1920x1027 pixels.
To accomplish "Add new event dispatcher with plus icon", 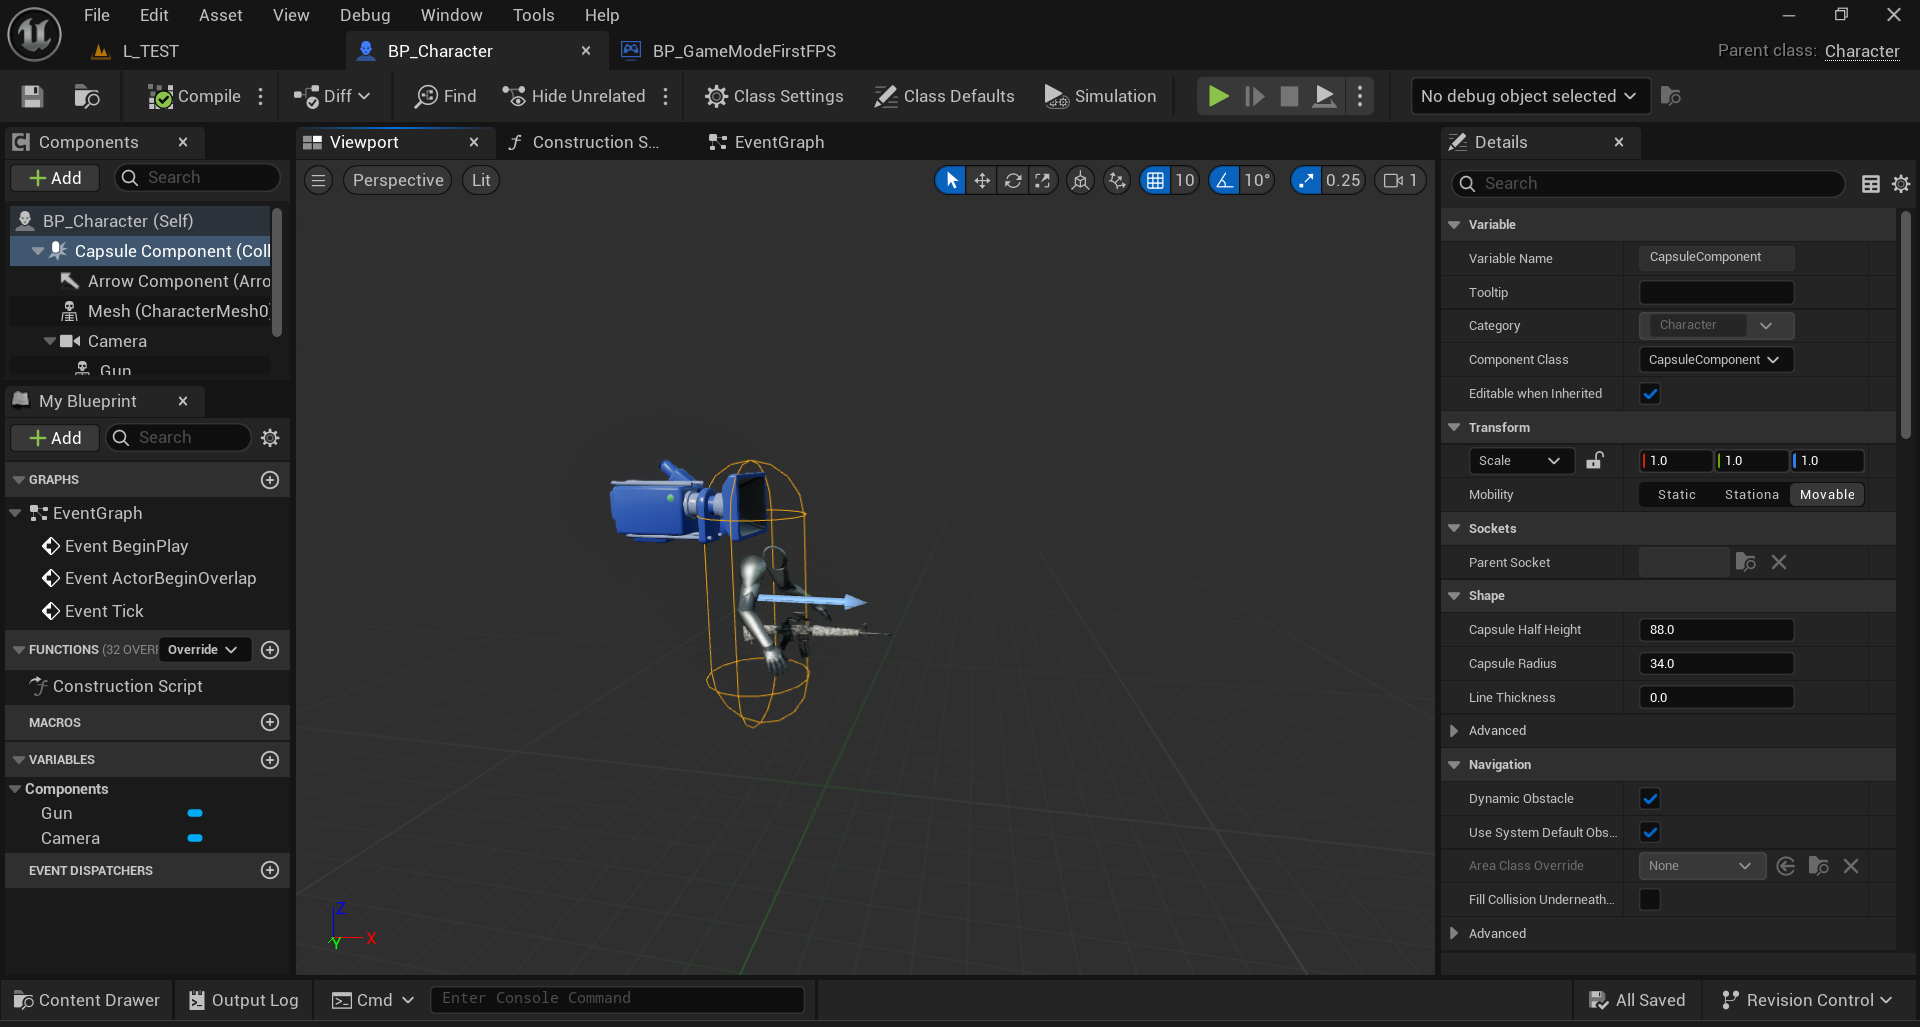I will click(270, 870).
